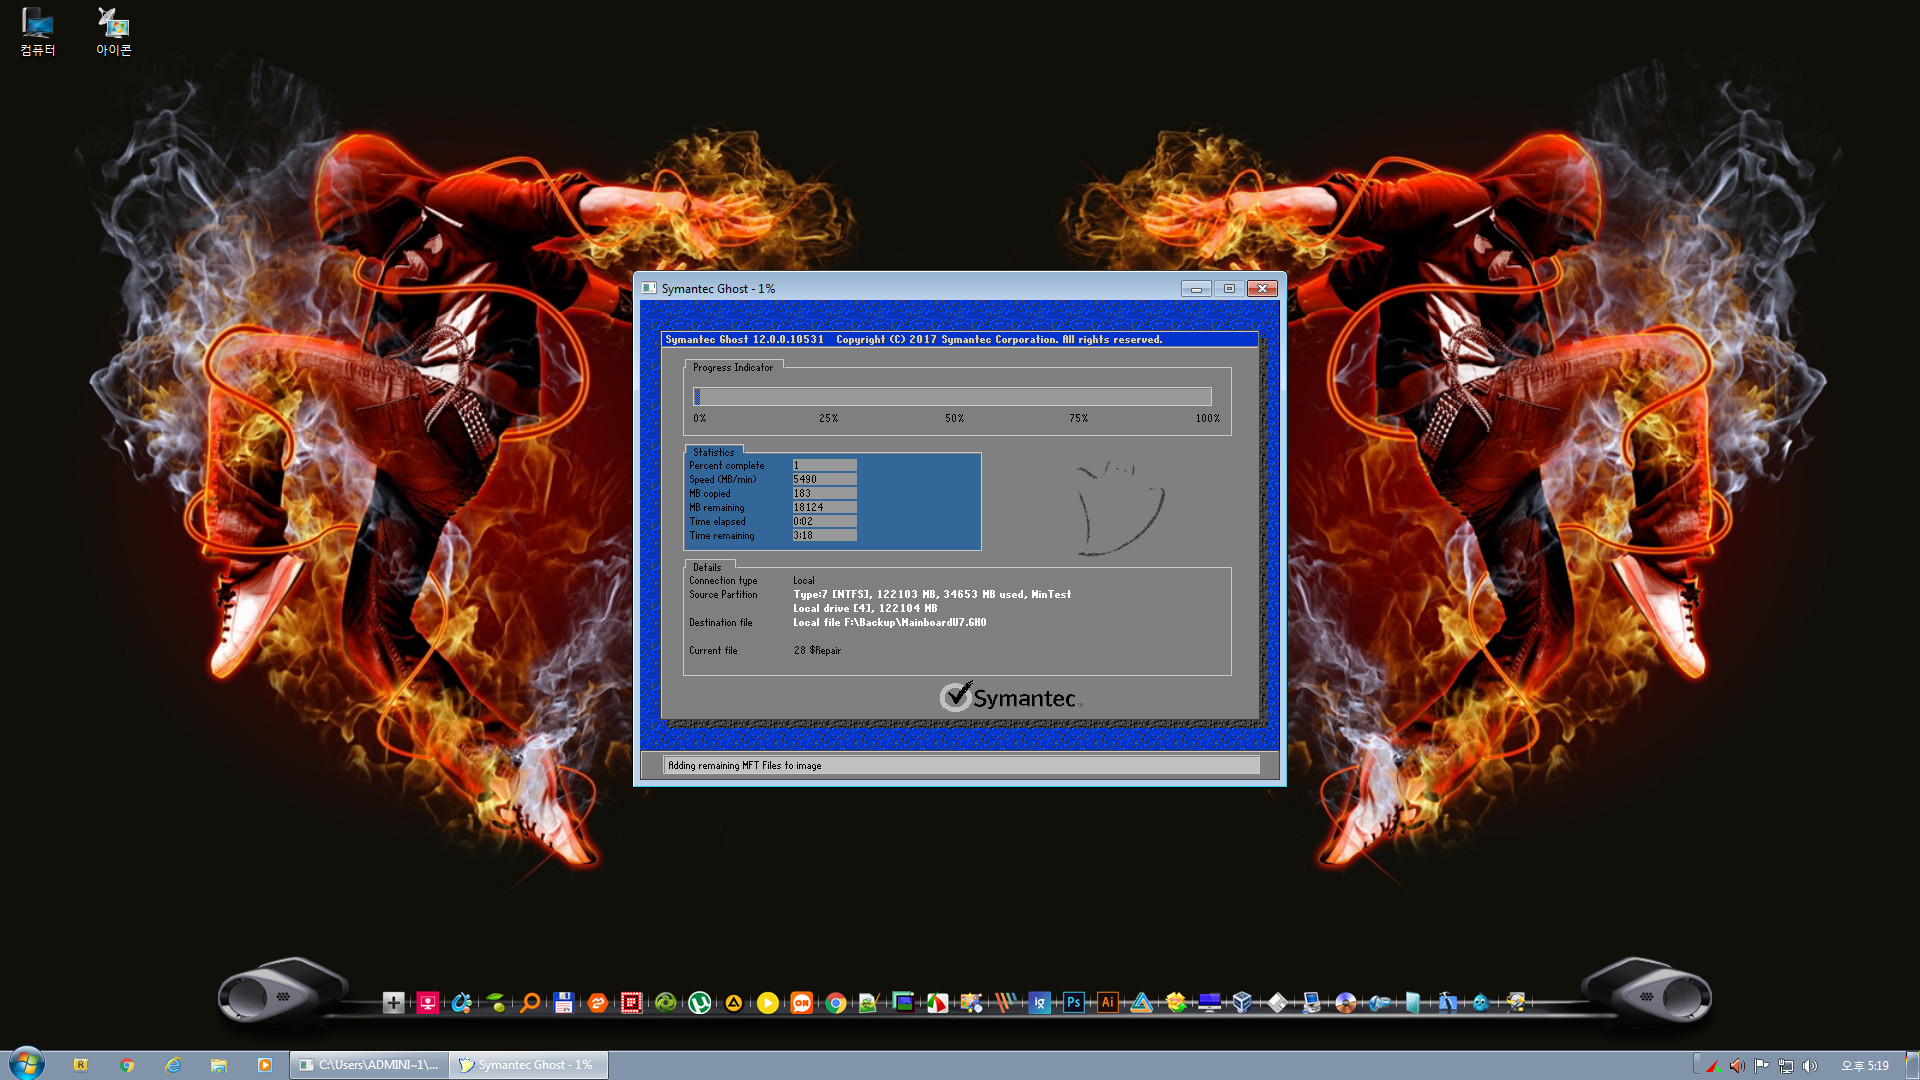Minimize the Symantec Ghost window
Screen dimensions: 1920x1080
[1196, 289]
